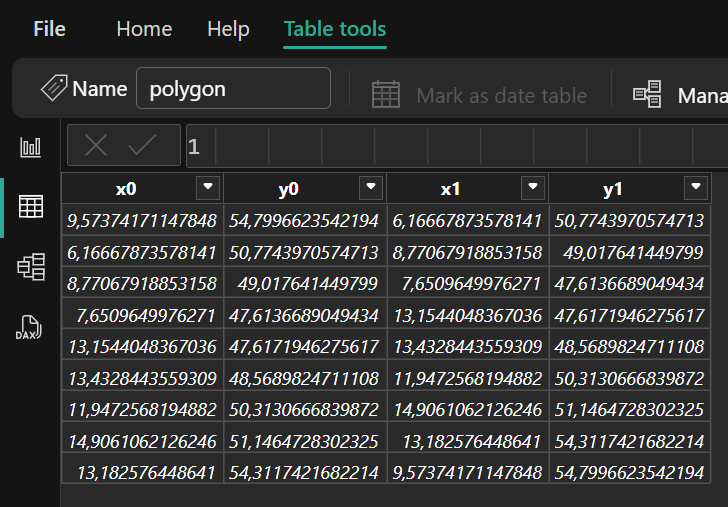The image size is (728, 507).
Task: Commit formula with checkmark icon
Action: coord(142,145)
